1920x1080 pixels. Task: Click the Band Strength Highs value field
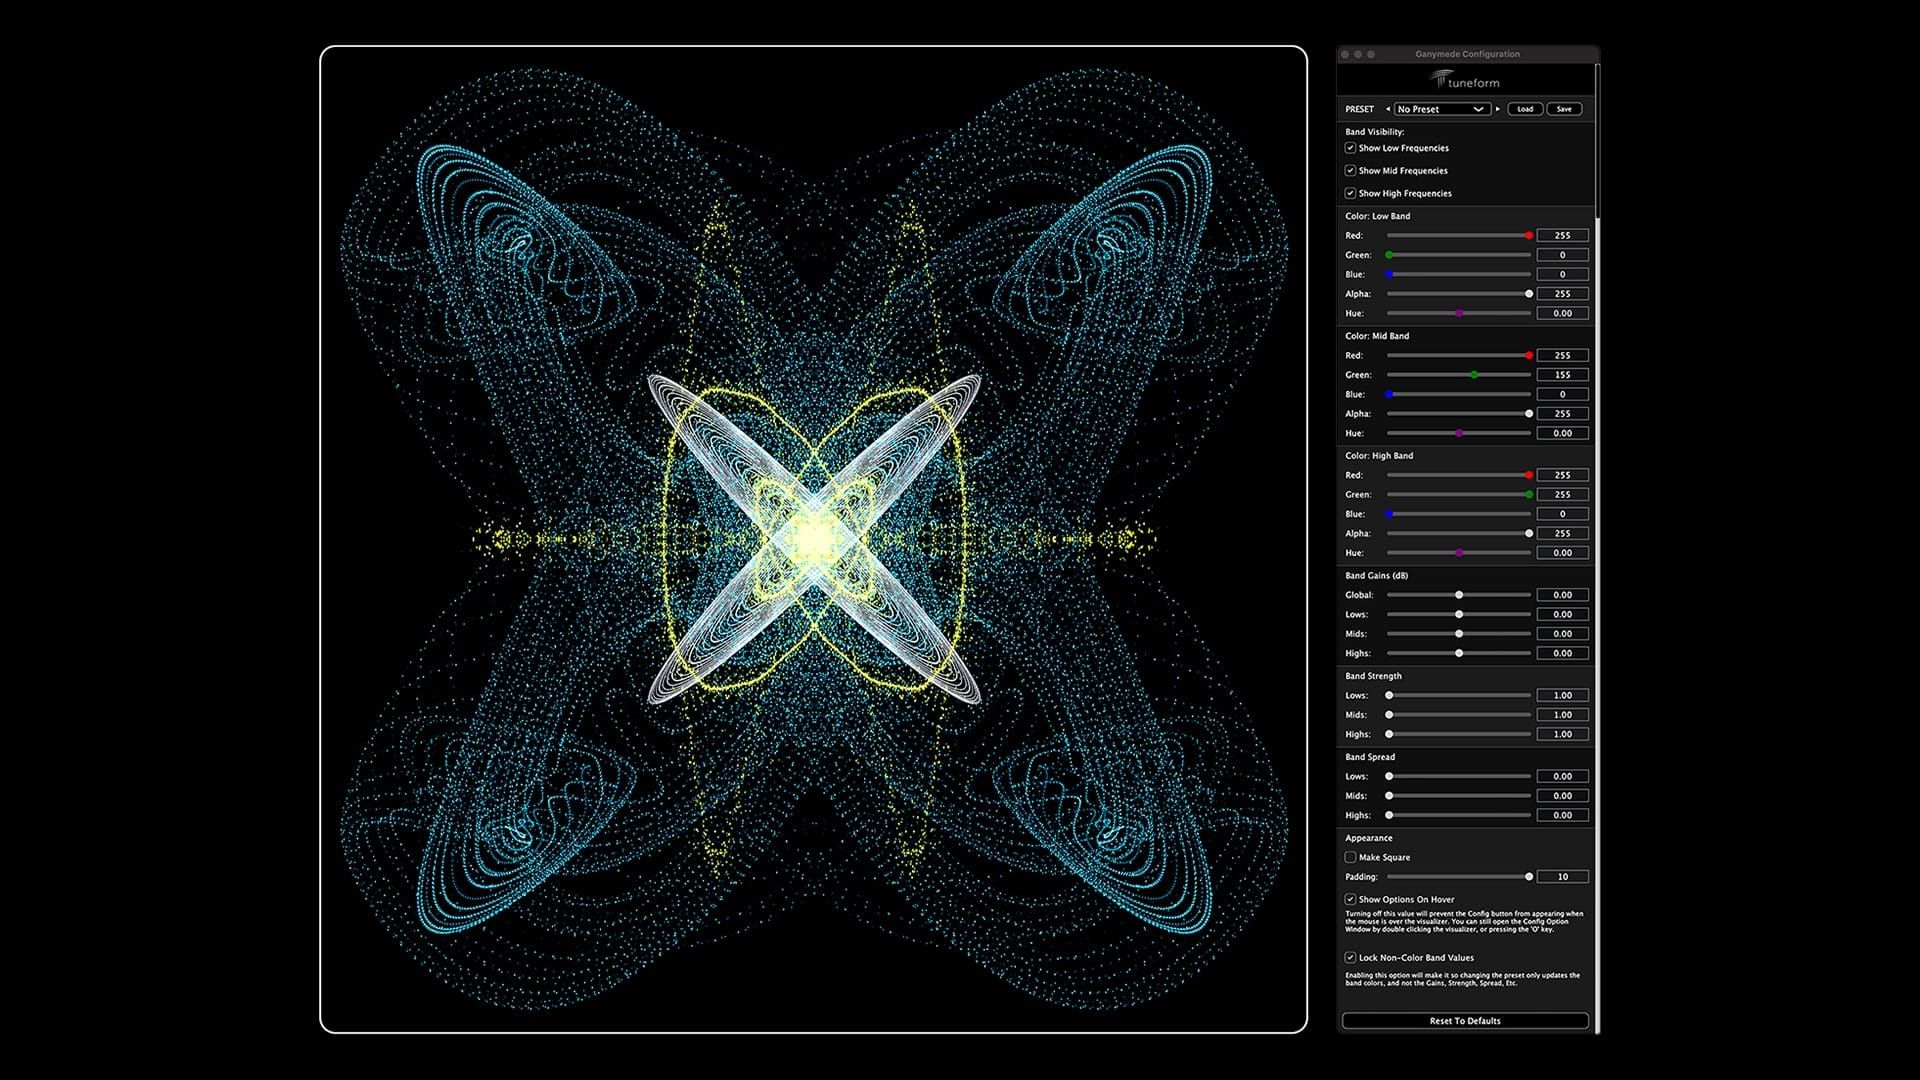pyautogui.click(x=1563, y=735)
